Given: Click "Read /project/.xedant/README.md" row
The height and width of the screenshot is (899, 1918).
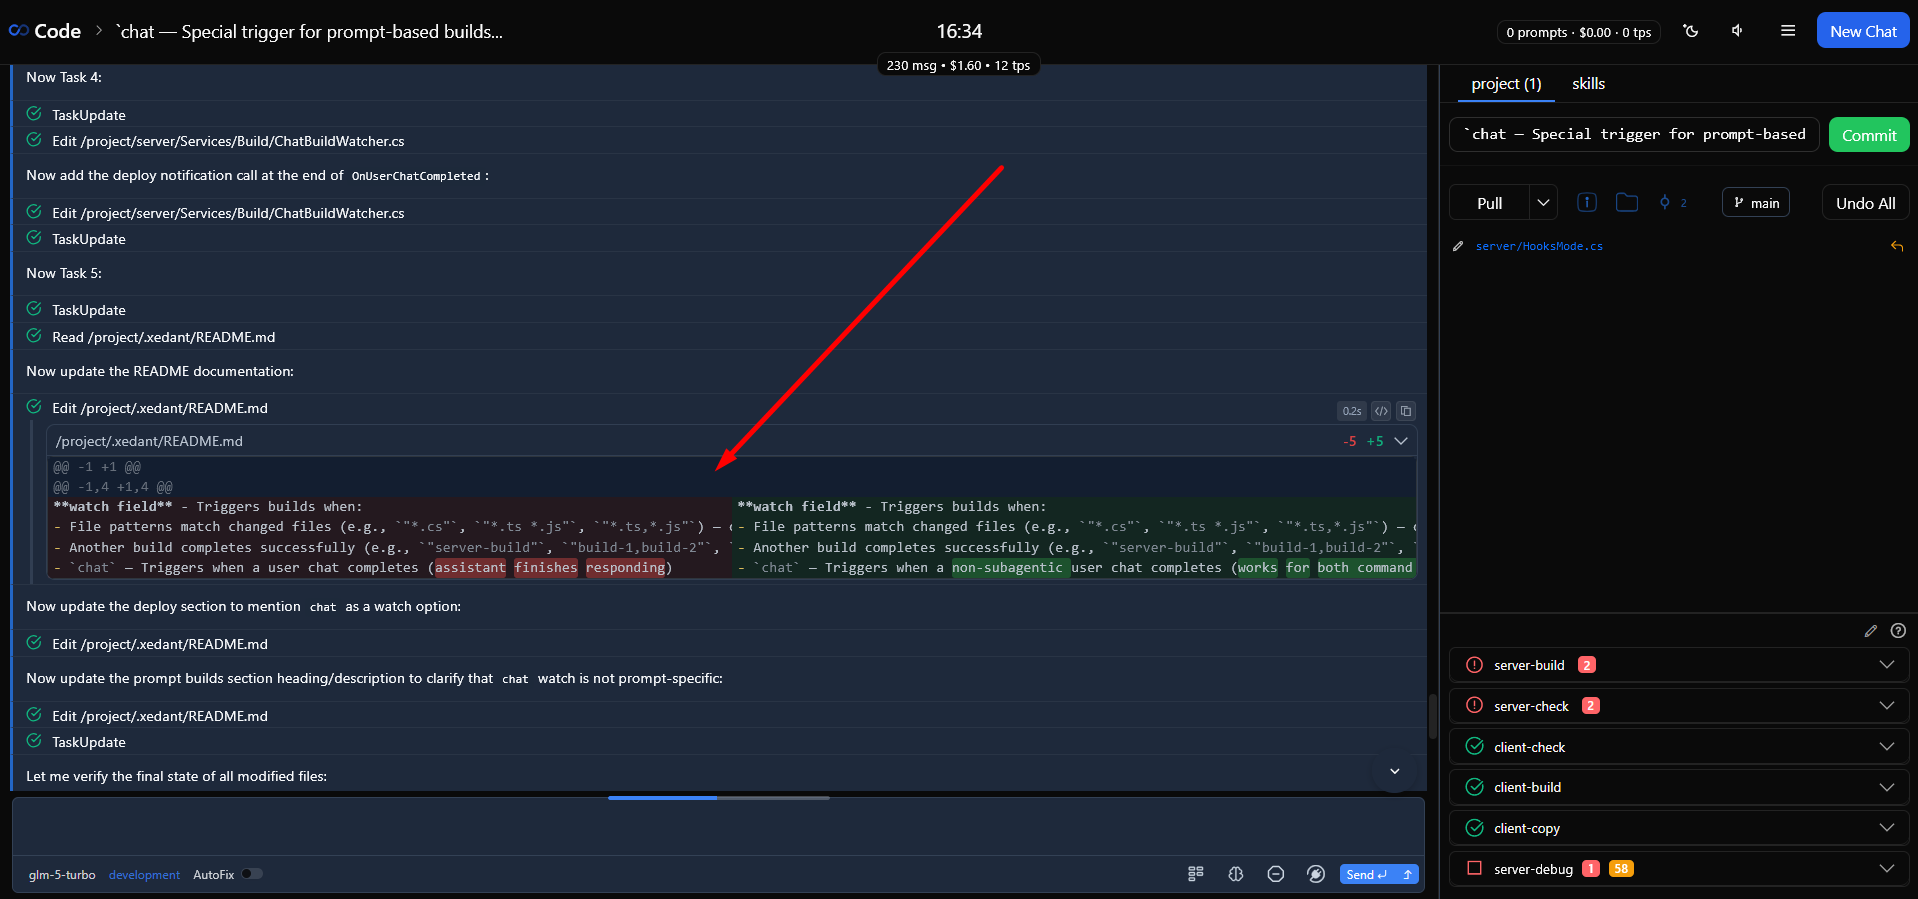Looking at the screenshot, I should (x=163, y=337).
